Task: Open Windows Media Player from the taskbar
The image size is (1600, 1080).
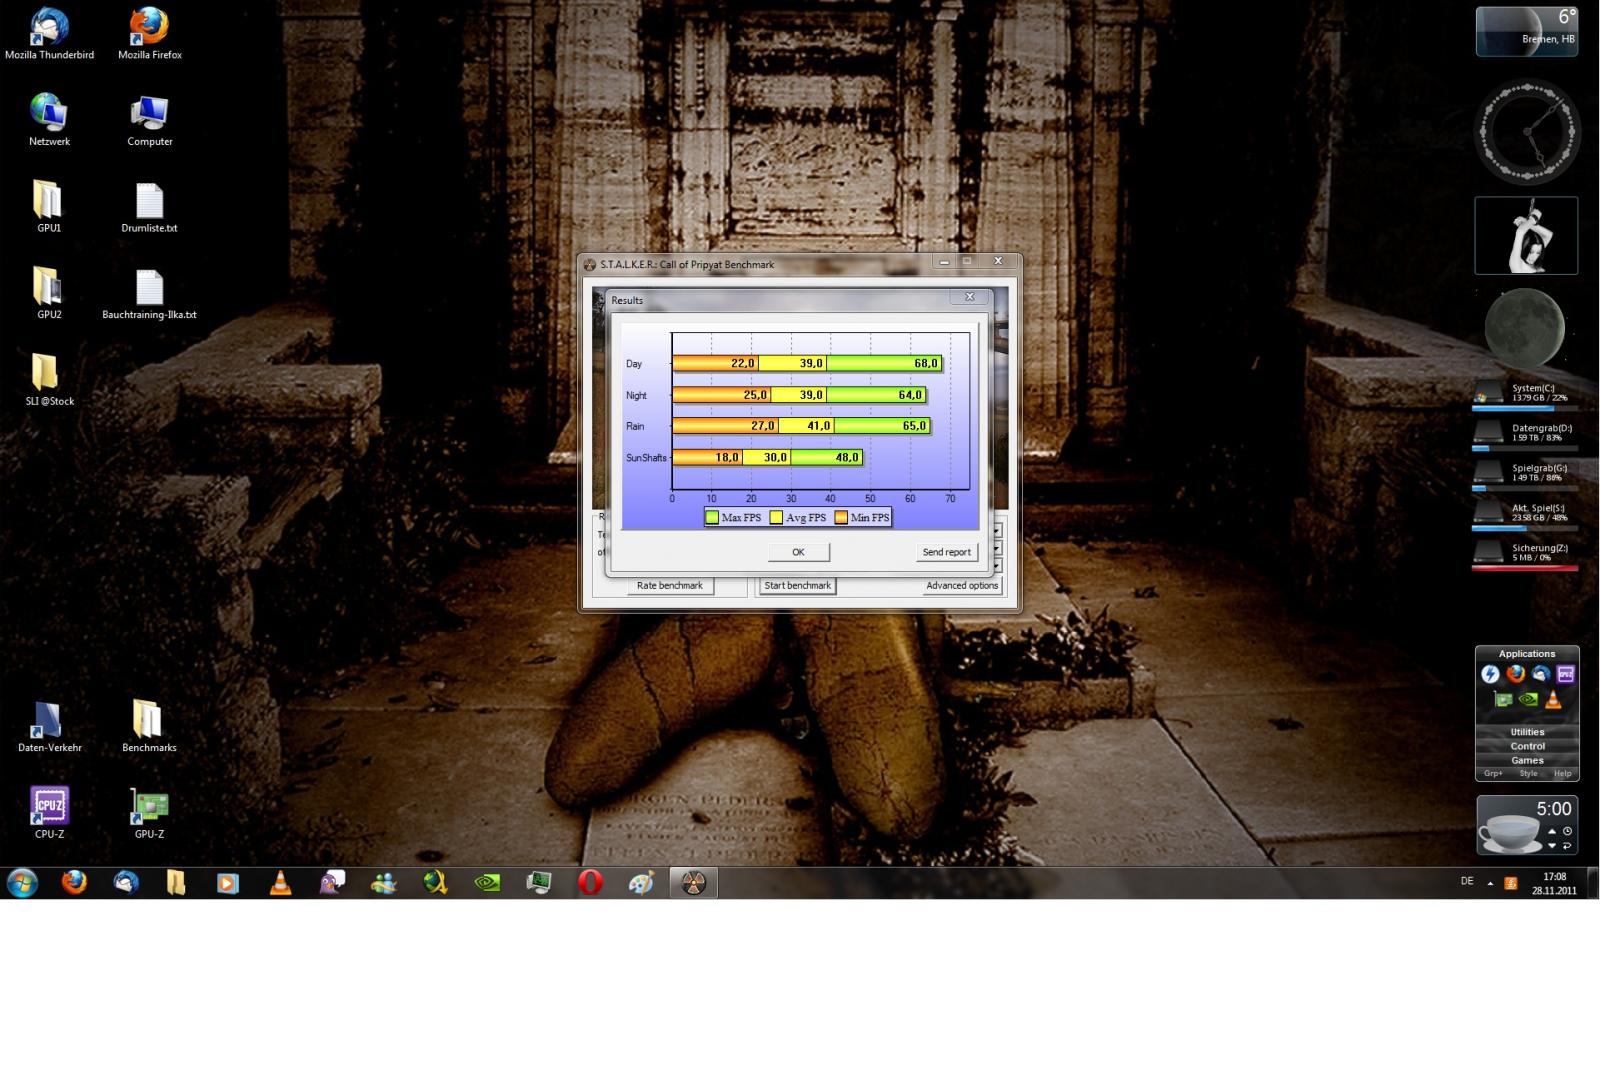Action: click(228, 883)
